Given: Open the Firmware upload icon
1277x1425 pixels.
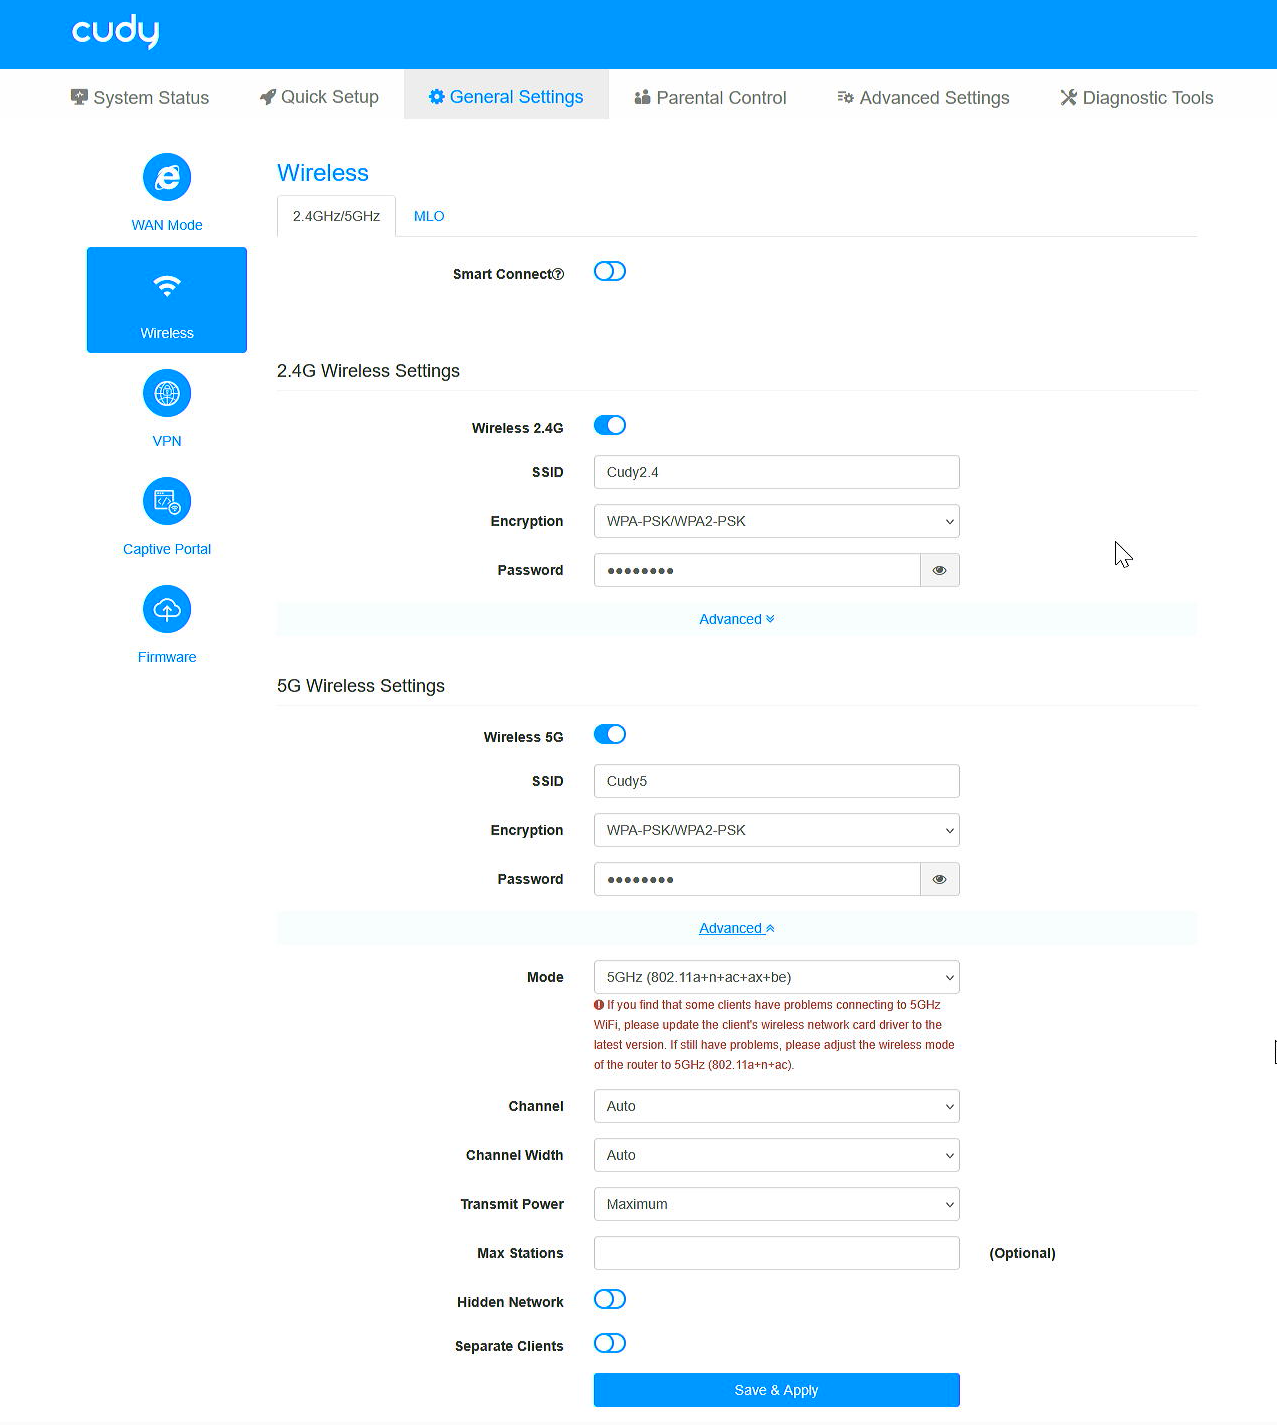Looking at the screenshot, I should (x=167, y=610).
